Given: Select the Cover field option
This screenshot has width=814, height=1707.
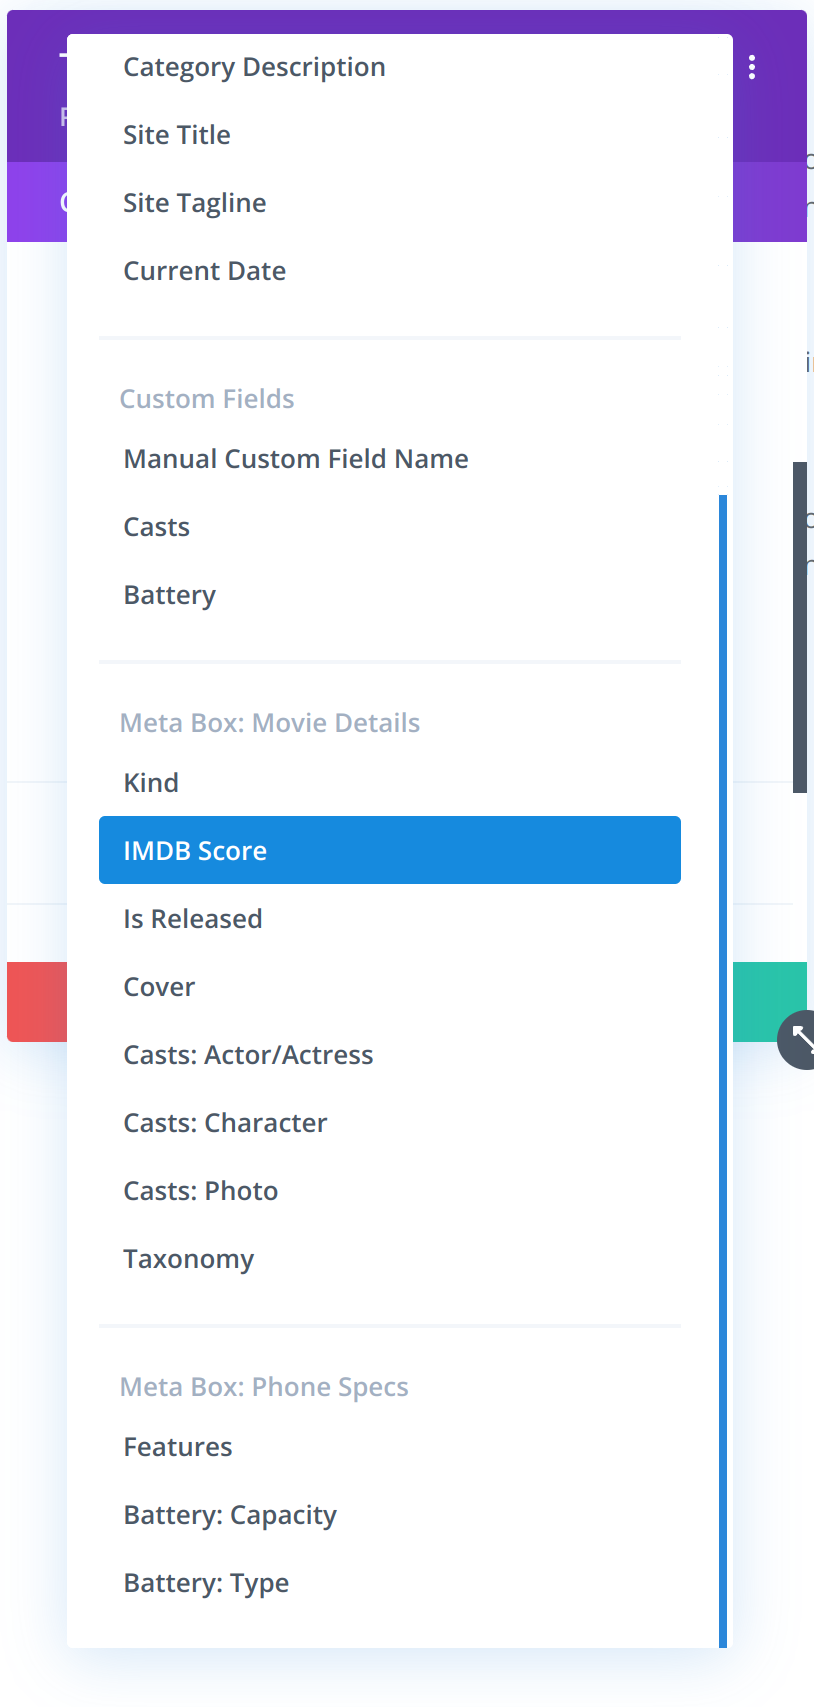Looking at the screenshot, I should tap(159, 987).
